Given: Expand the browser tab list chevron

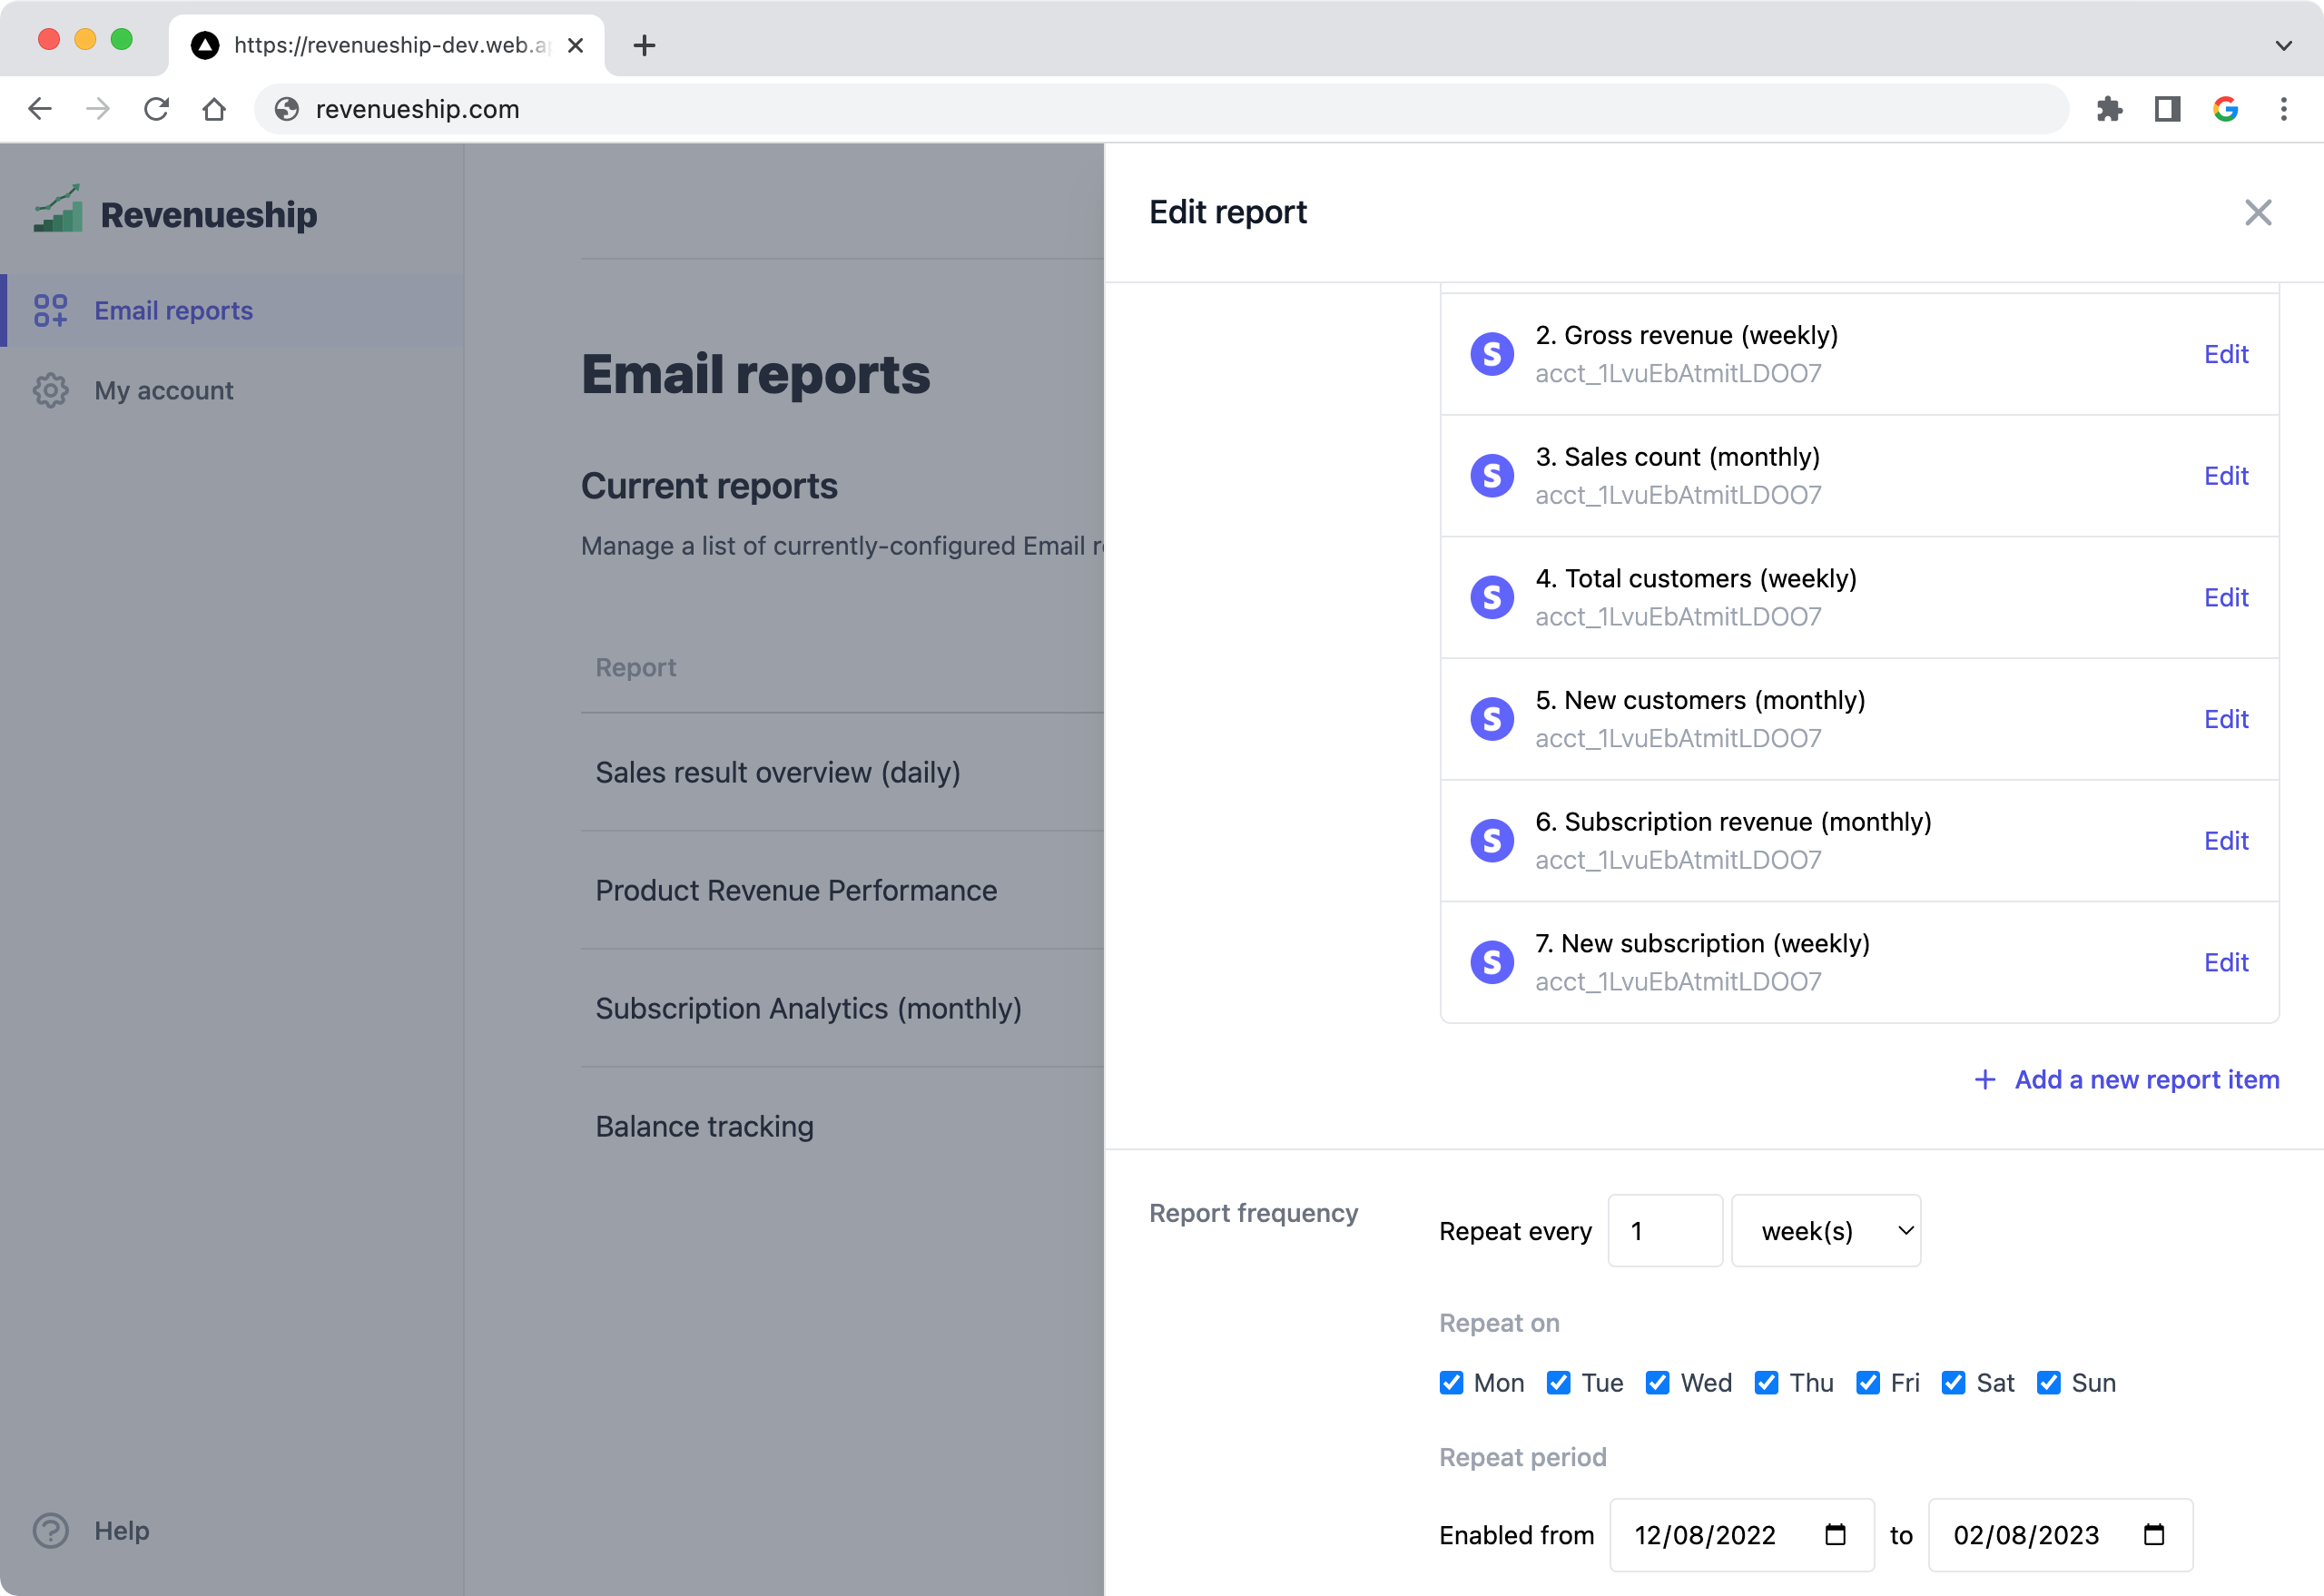Looking at the screenshot, I should coord(2283,45).
